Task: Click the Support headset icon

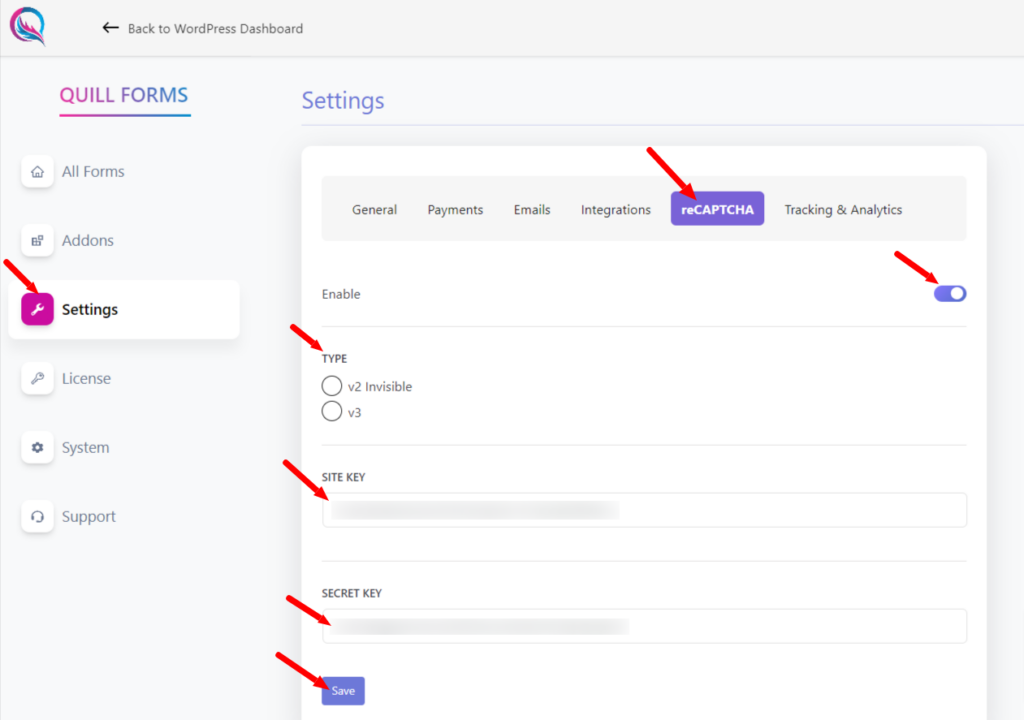Action: [37, 516]
